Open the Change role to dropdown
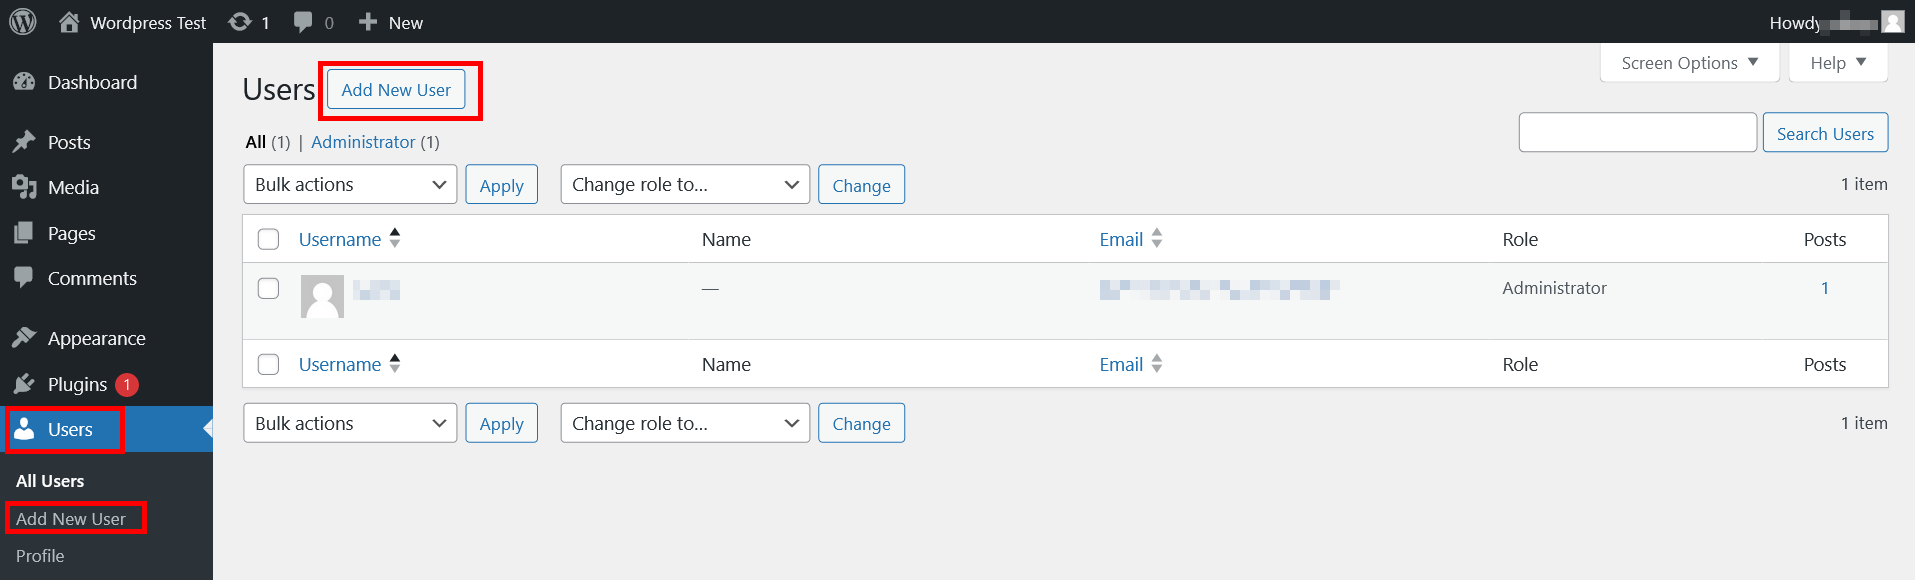The width and height of the screenshot is (1920, 580). point(684,184)
